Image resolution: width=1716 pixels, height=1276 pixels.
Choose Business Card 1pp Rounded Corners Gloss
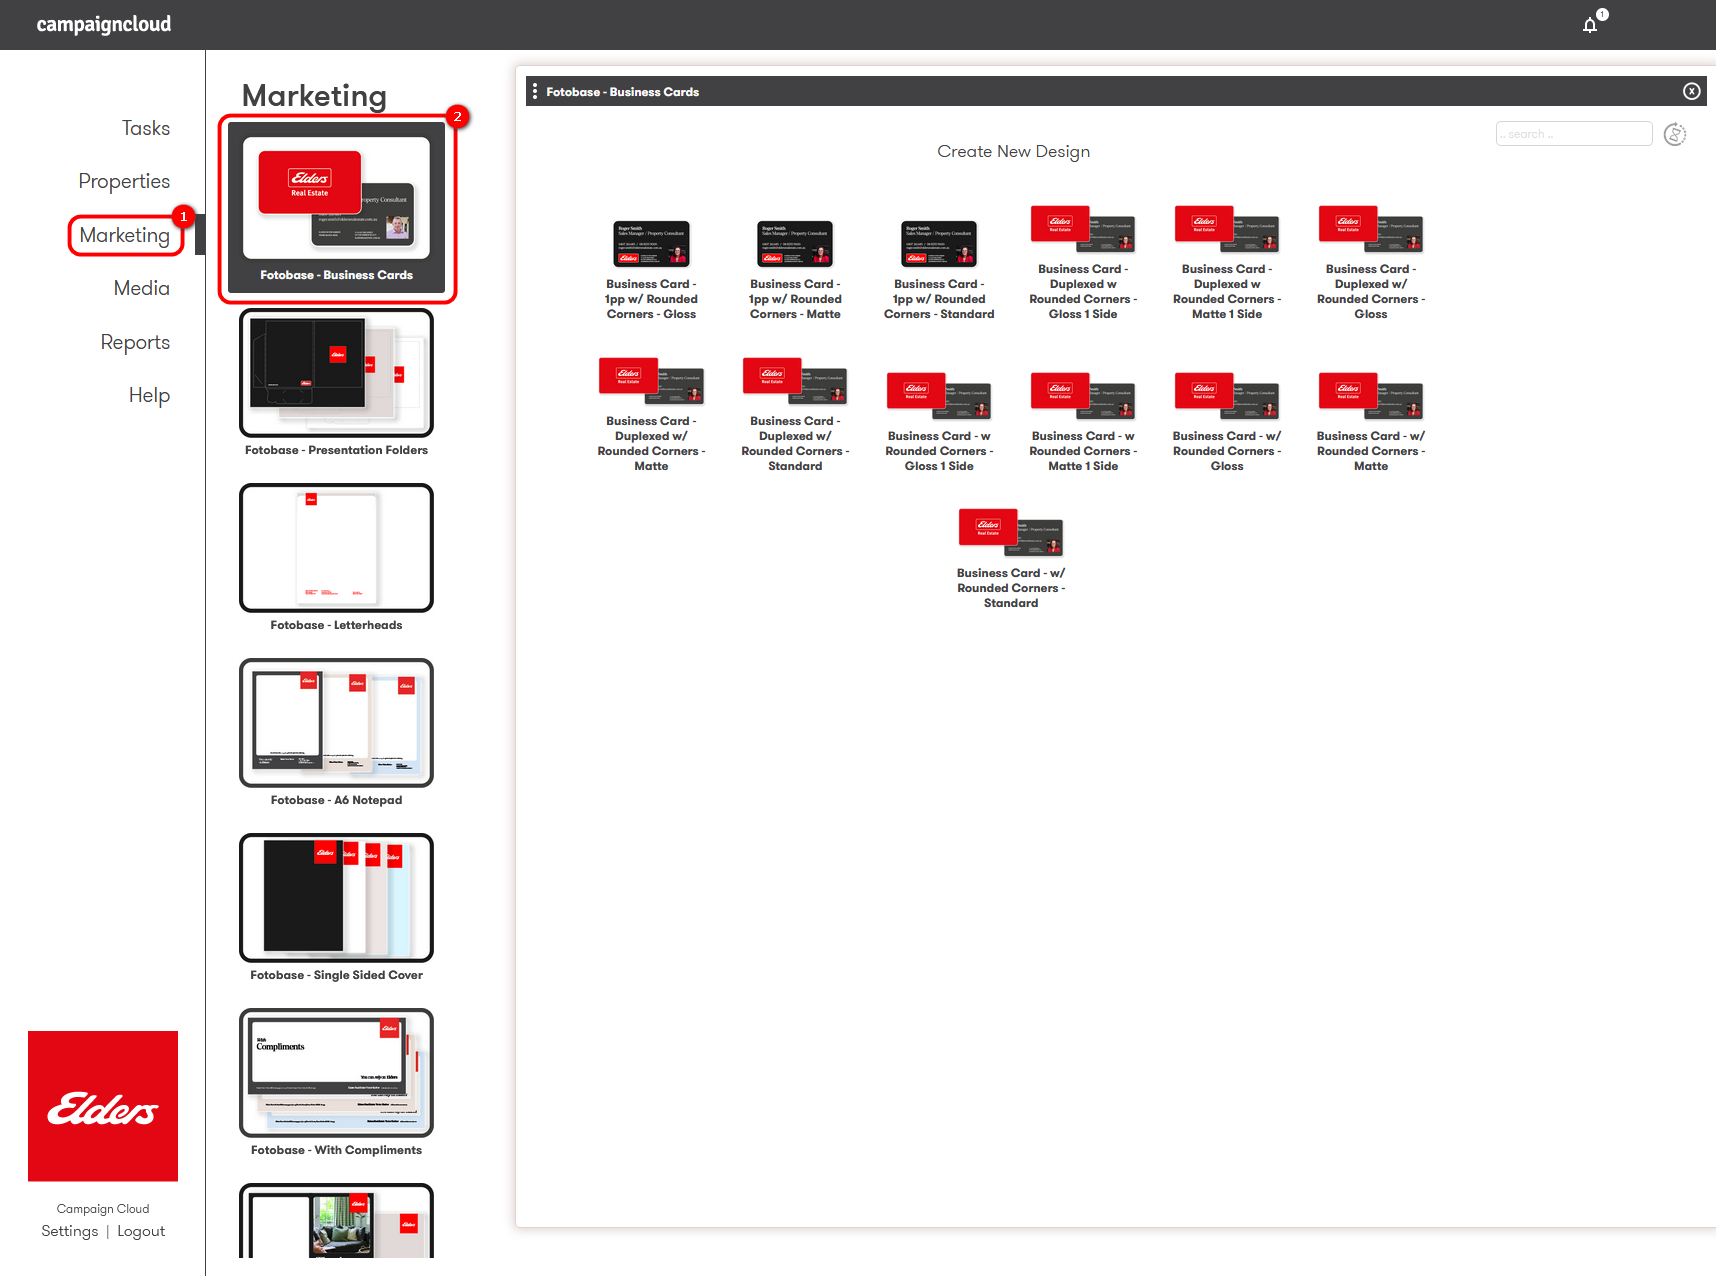pos(651,270)
